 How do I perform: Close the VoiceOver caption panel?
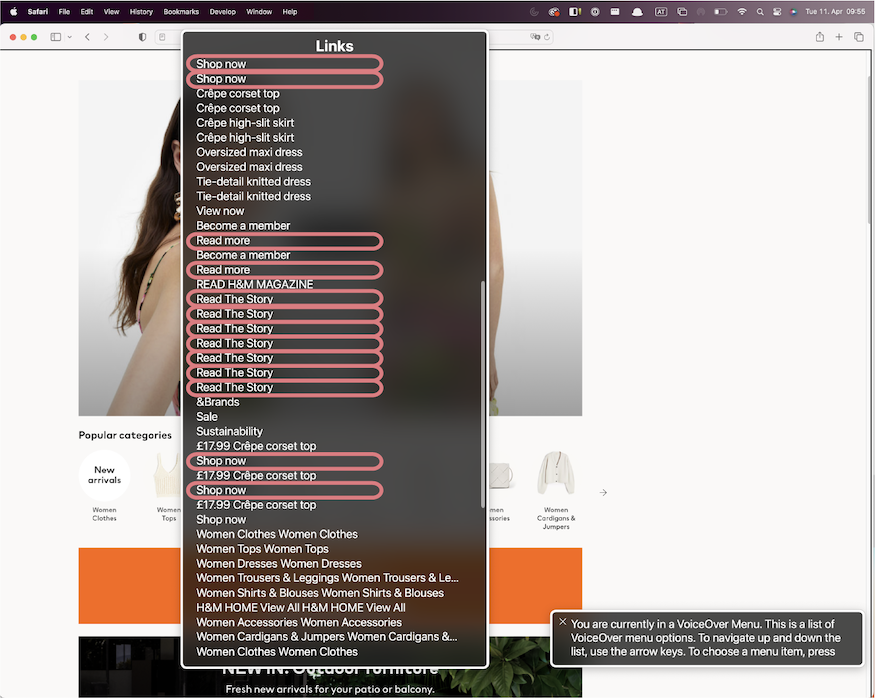click(x=562, y=622)
